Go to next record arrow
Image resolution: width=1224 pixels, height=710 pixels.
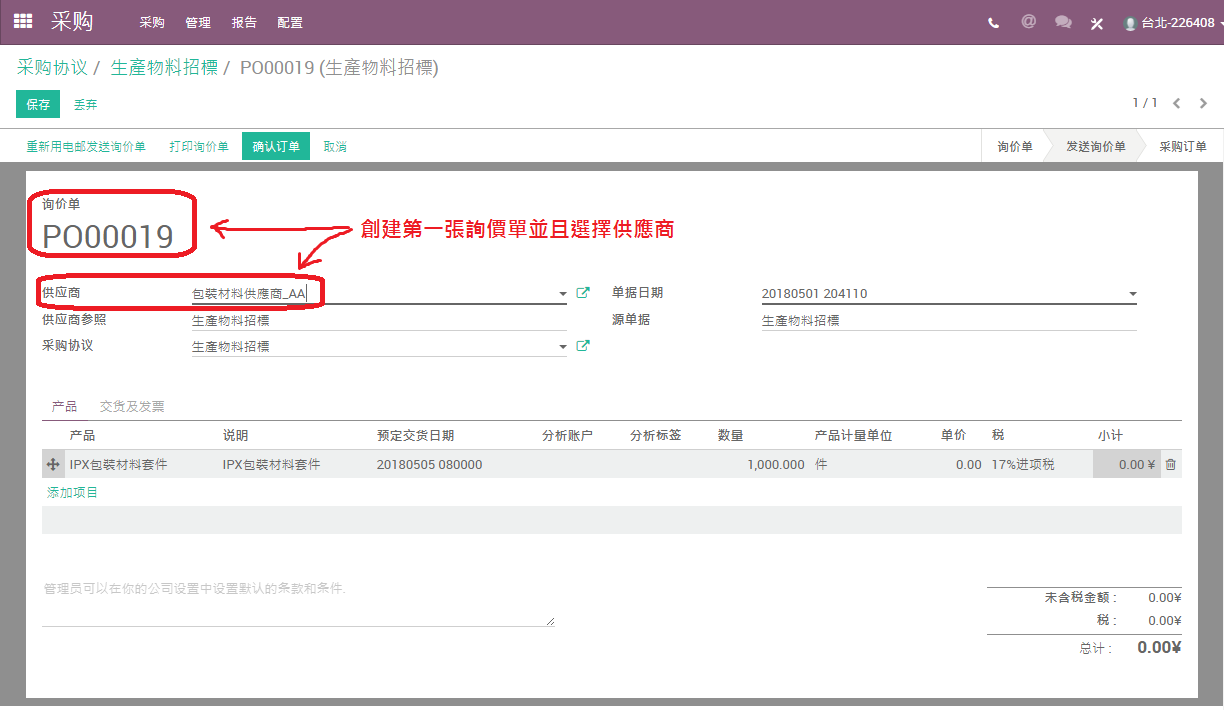point(1203,103)
